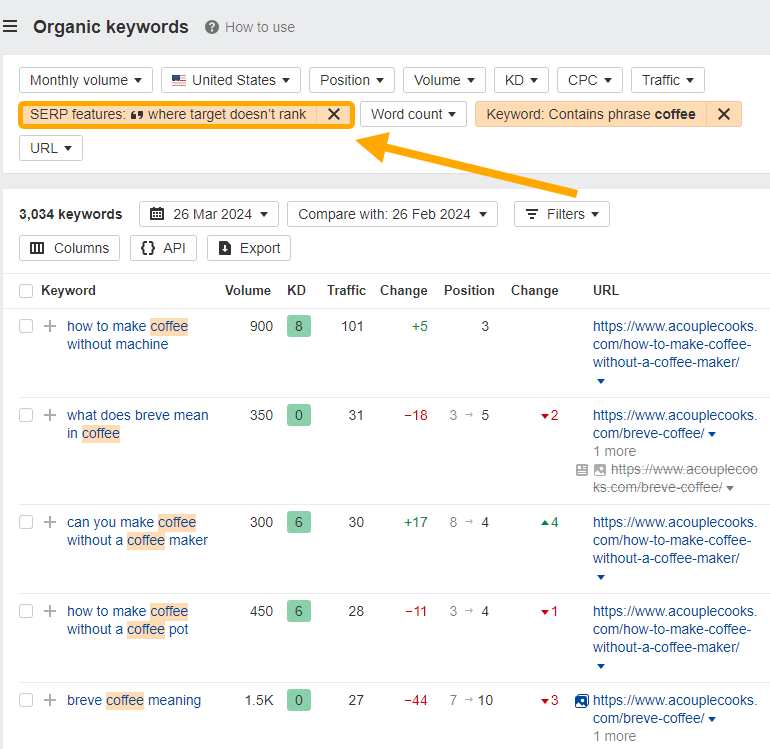Click KD badge 8 in first row
The image size is (770, 749).
point(299,326)
